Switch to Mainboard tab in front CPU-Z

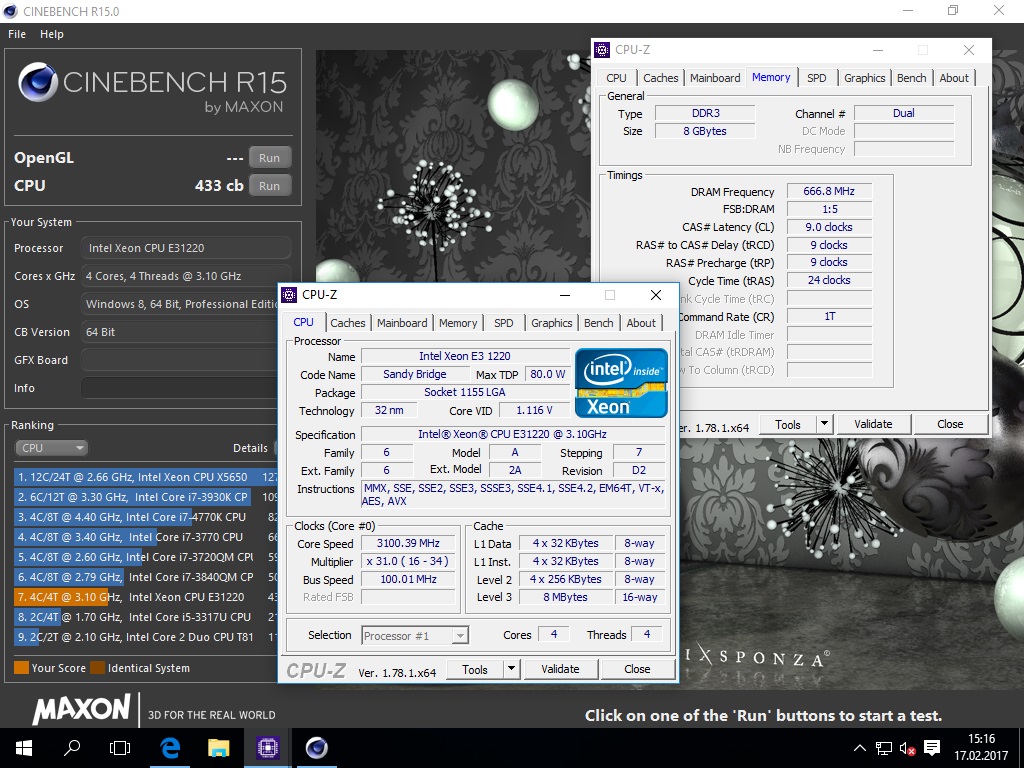402,323
